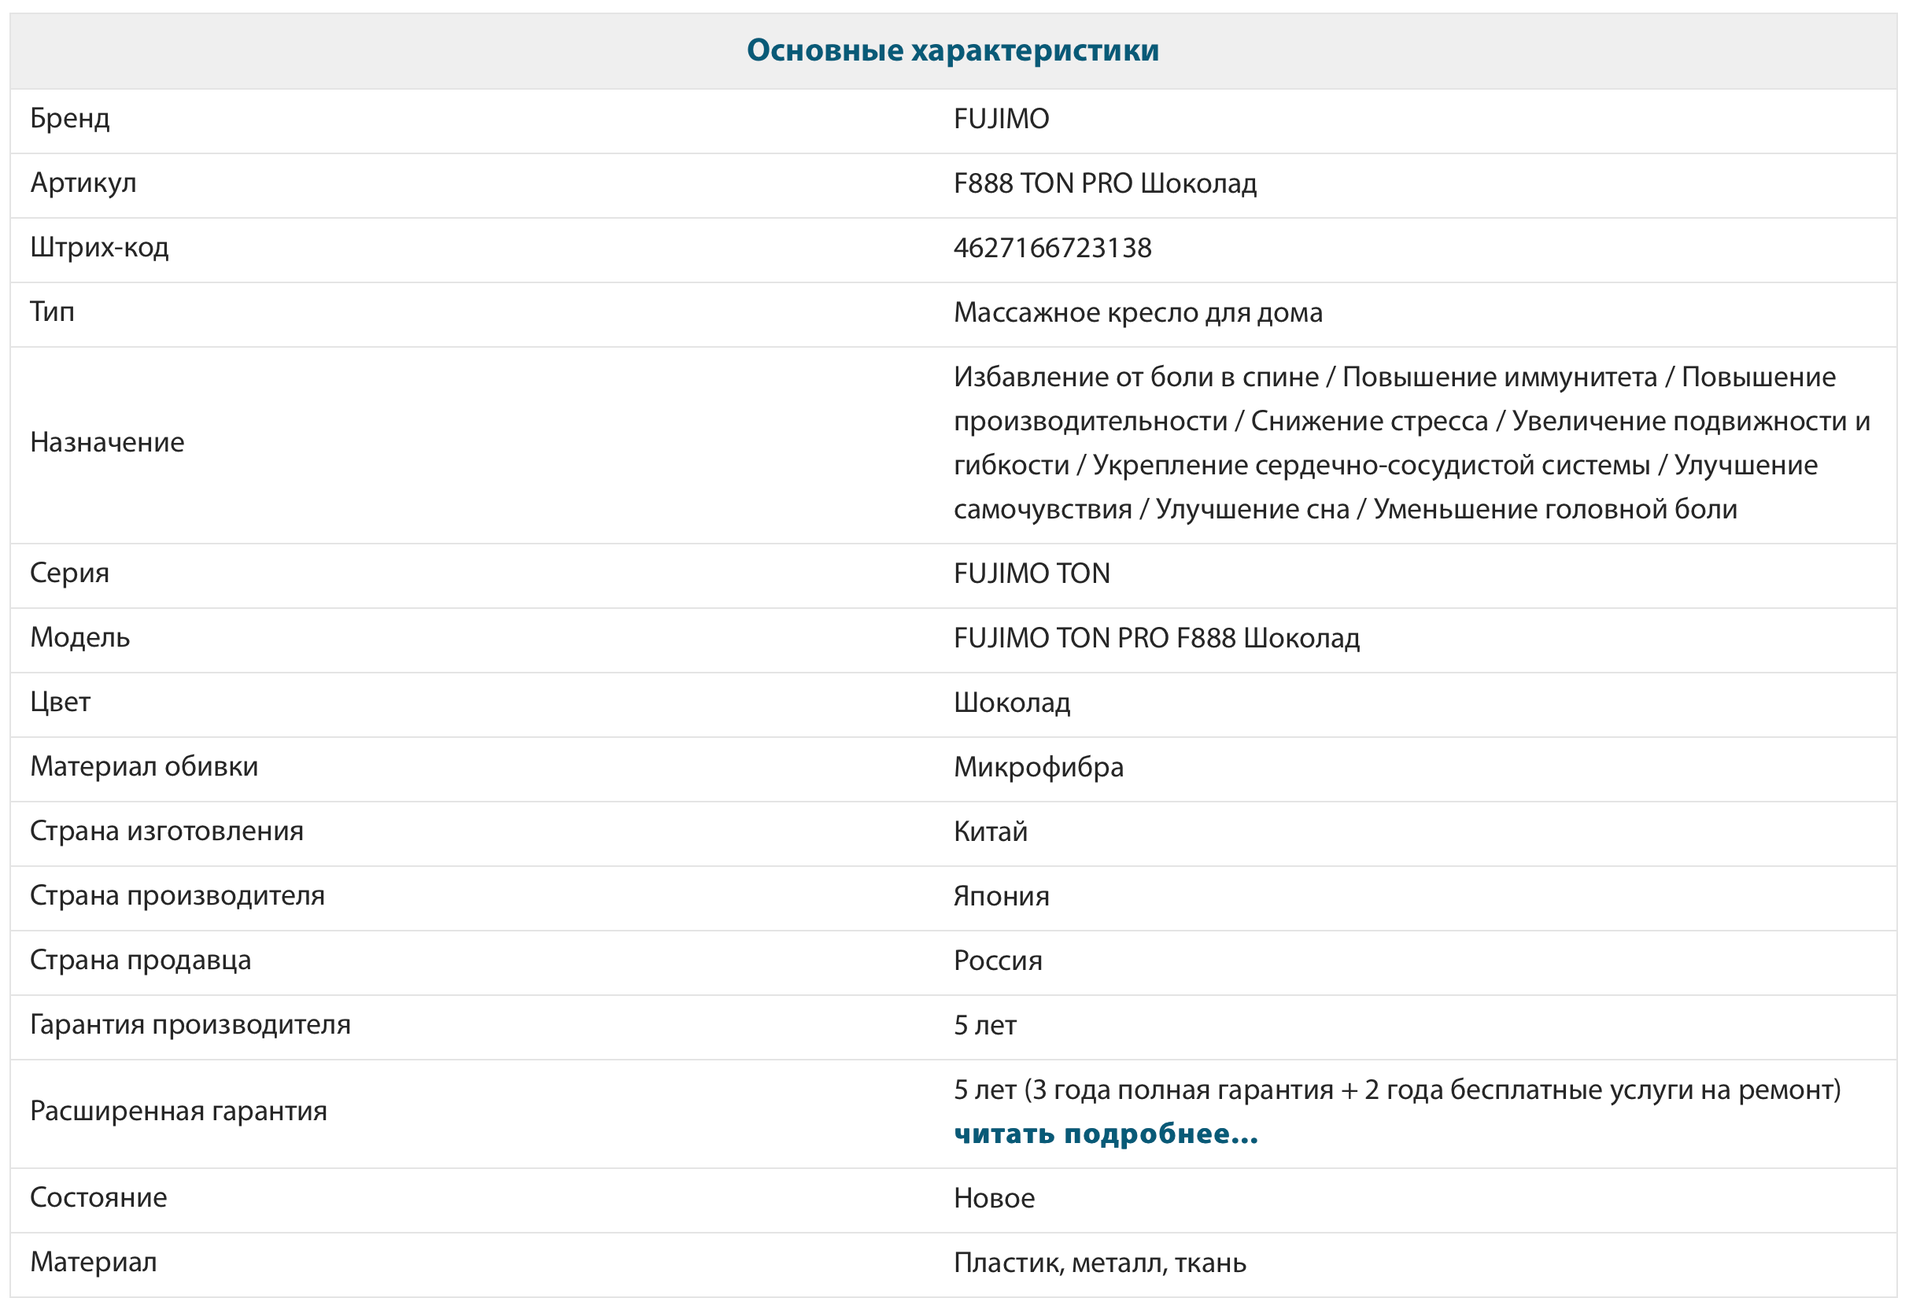Select model 'FUJIMO TON PRO F888 Шоколад'

coord(1157,638)
